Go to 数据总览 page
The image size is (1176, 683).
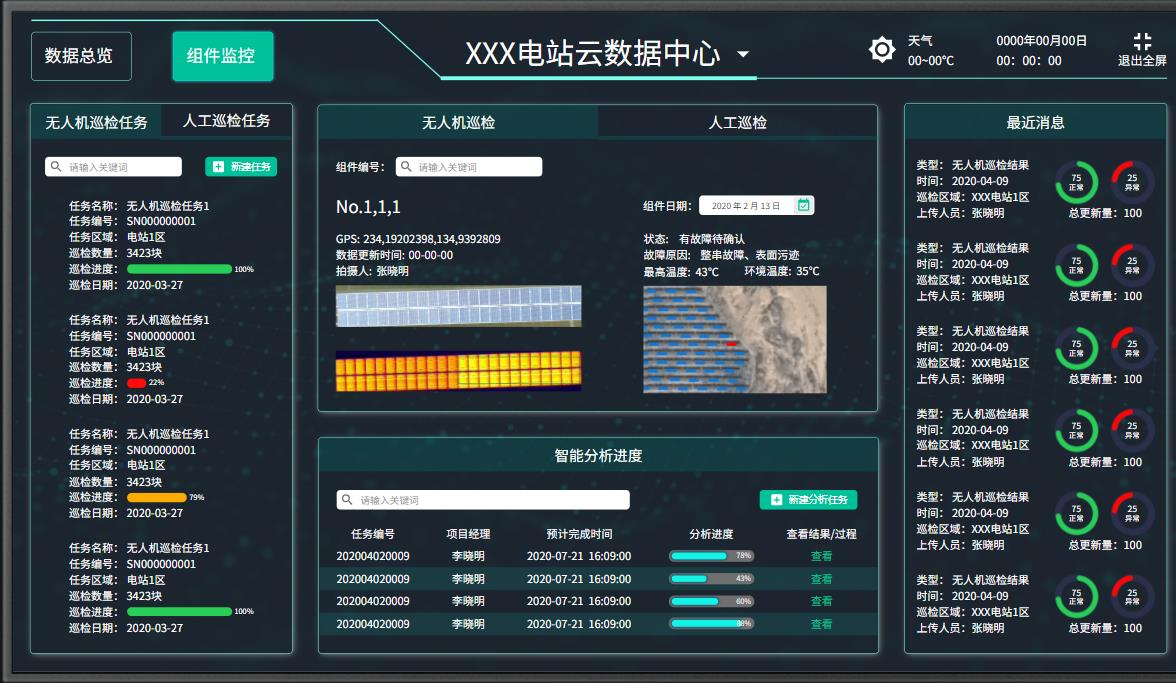coord(80,56)
